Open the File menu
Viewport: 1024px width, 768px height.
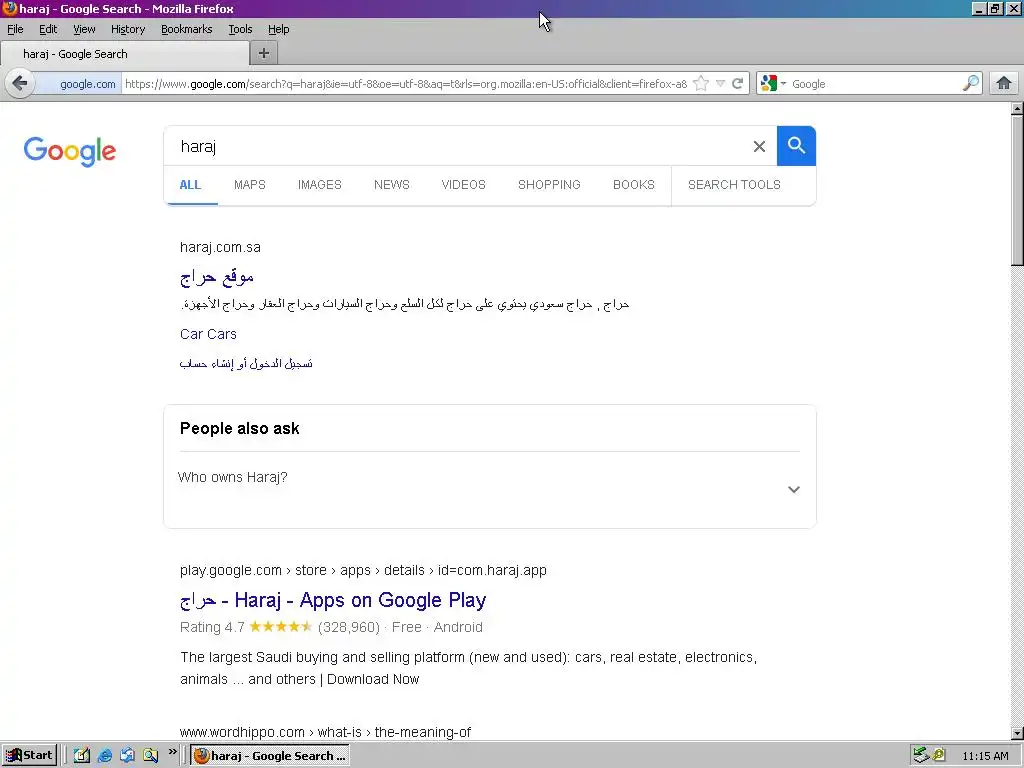pyautogui.click(x=15, y=29)
